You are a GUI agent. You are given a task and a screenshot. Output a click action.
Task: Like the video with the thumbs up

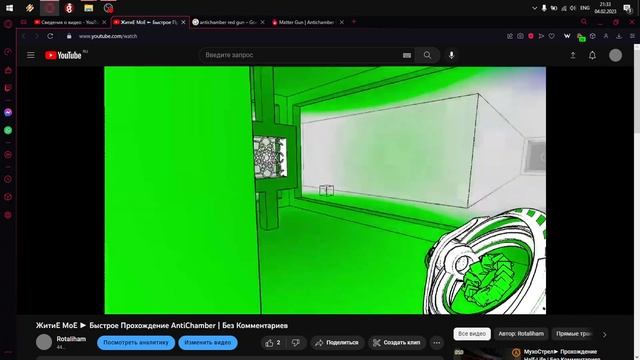273,343
